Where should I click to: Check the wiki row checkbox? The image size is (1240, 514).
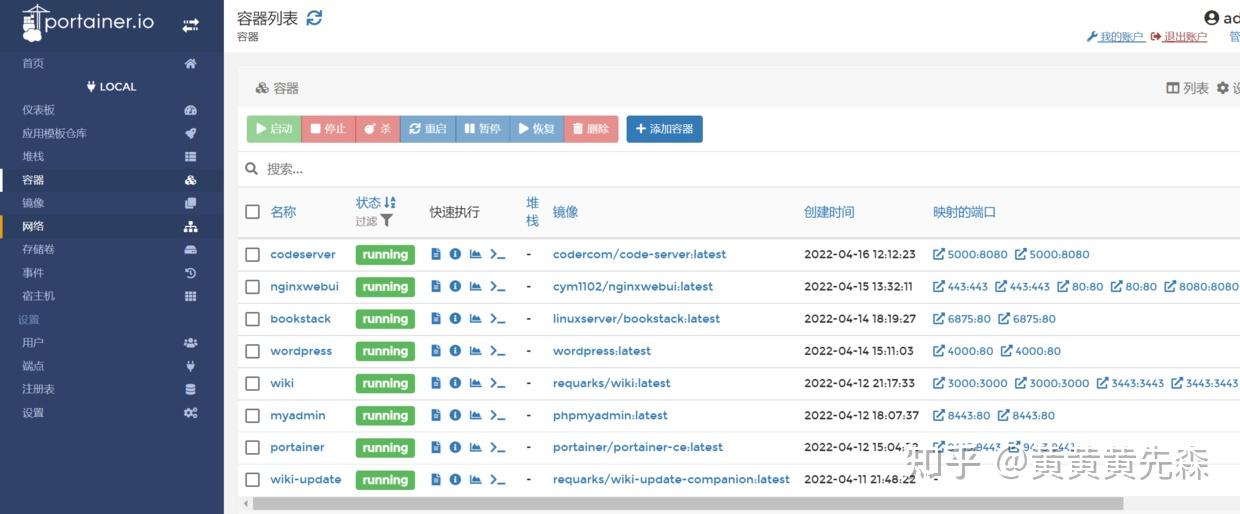point(252,383)
